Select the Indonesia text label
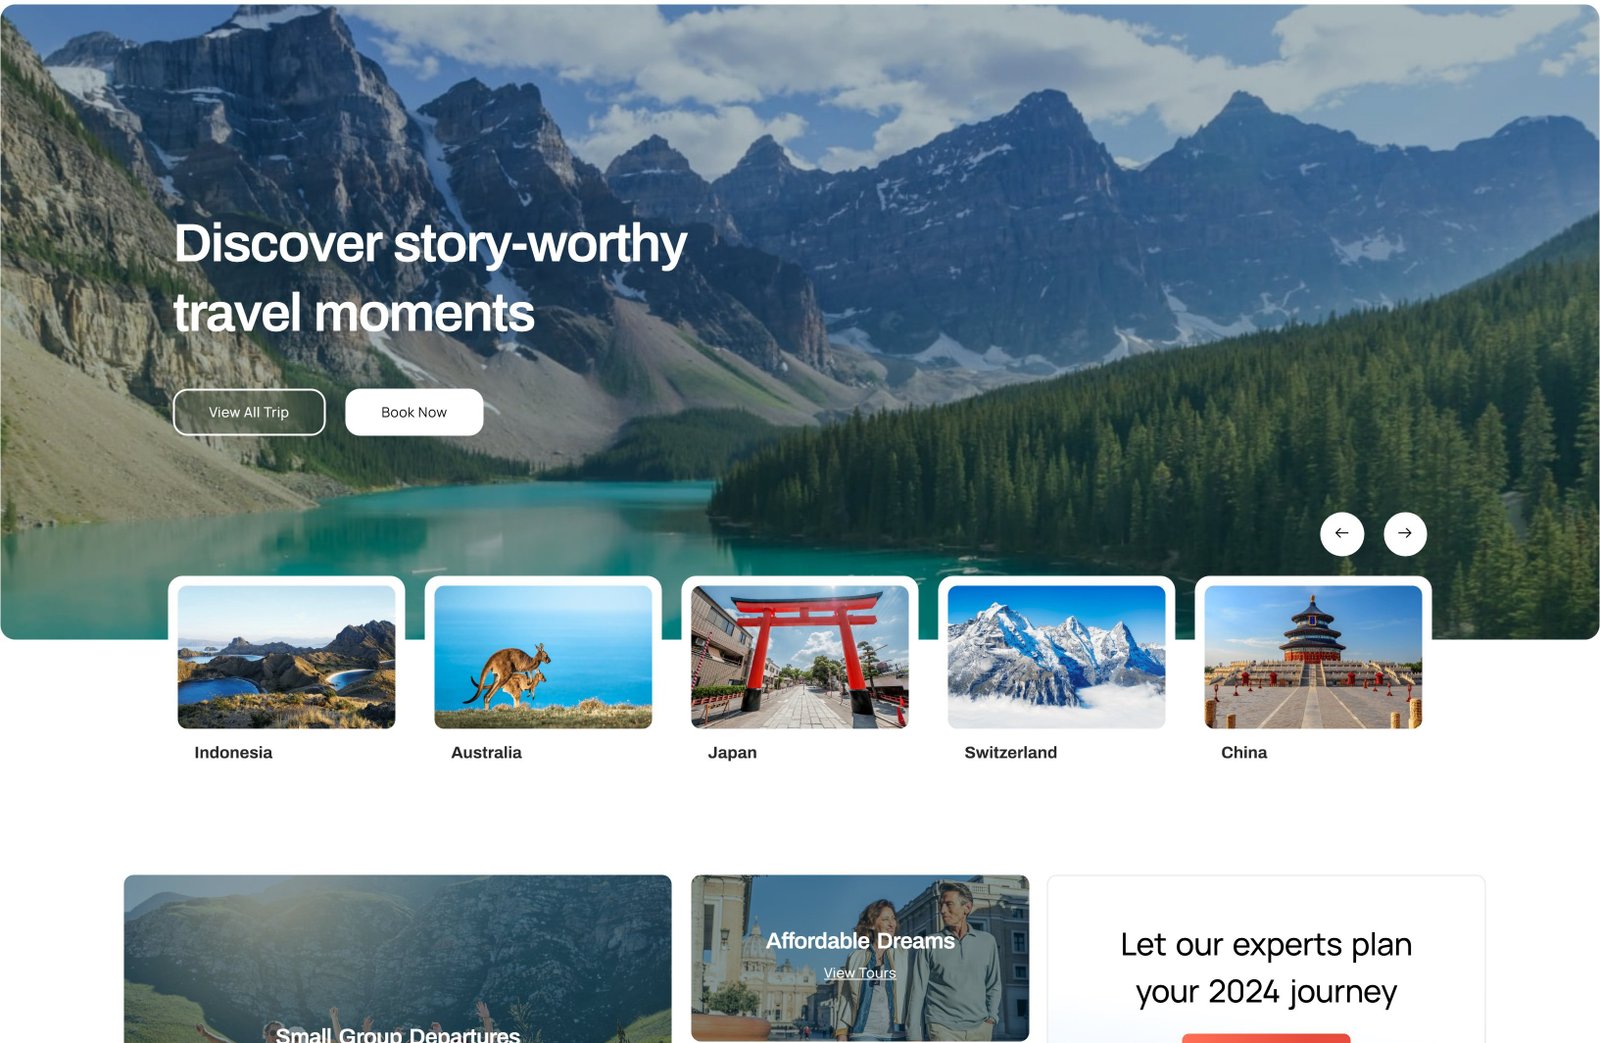The height and width of the screenshot is (1043, 1600). 233,752
